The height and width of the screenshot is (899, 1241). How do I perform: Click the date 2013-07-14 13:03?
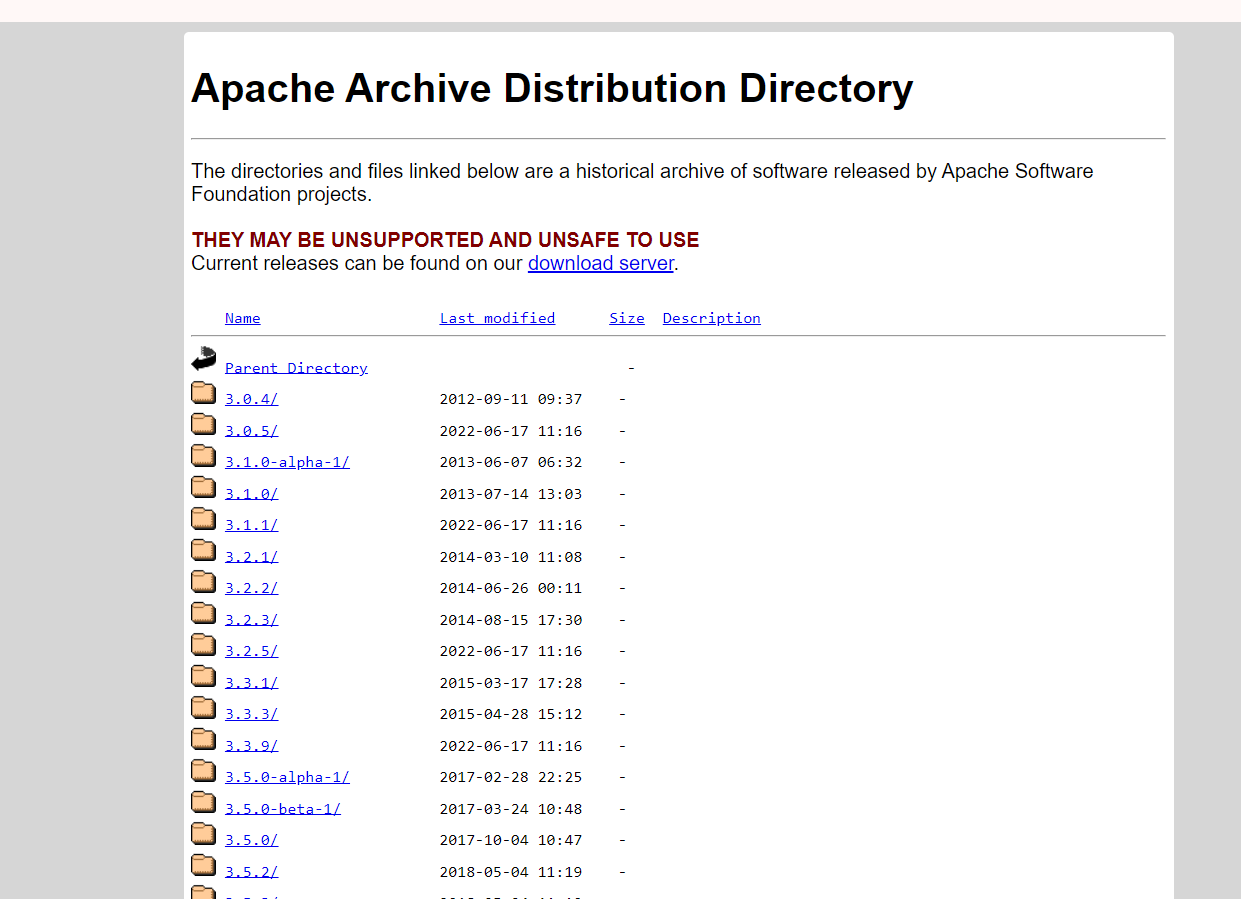[x=511, y=494]
